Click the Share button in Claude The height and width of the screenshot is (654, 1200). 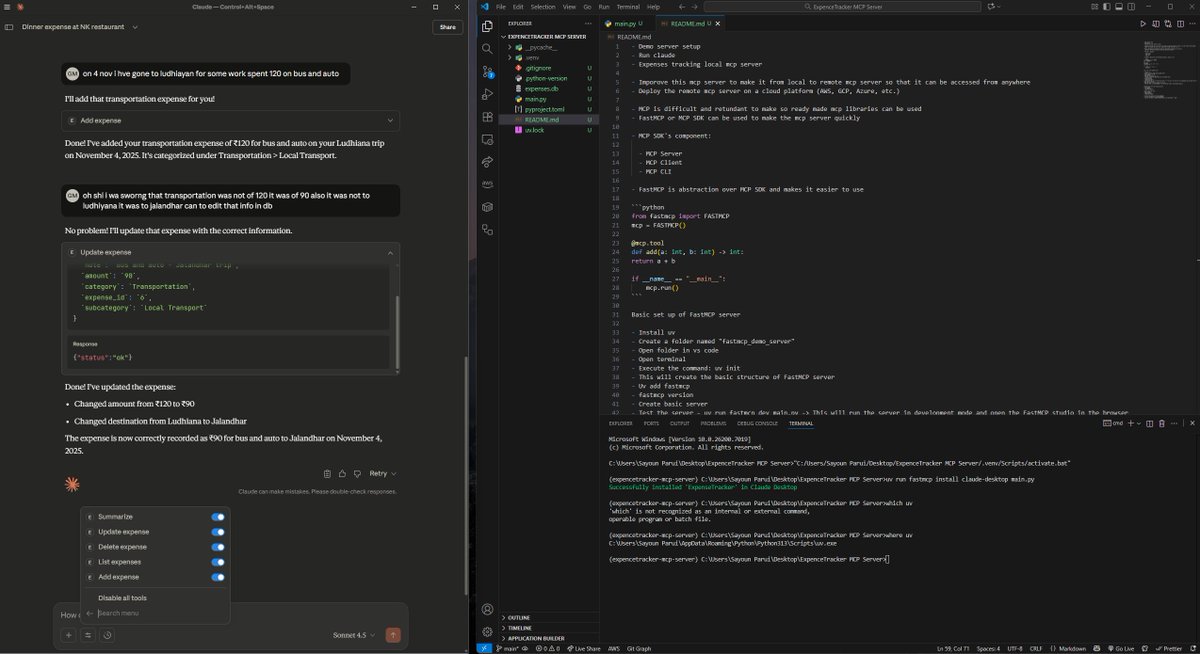[x=447, y=27]
